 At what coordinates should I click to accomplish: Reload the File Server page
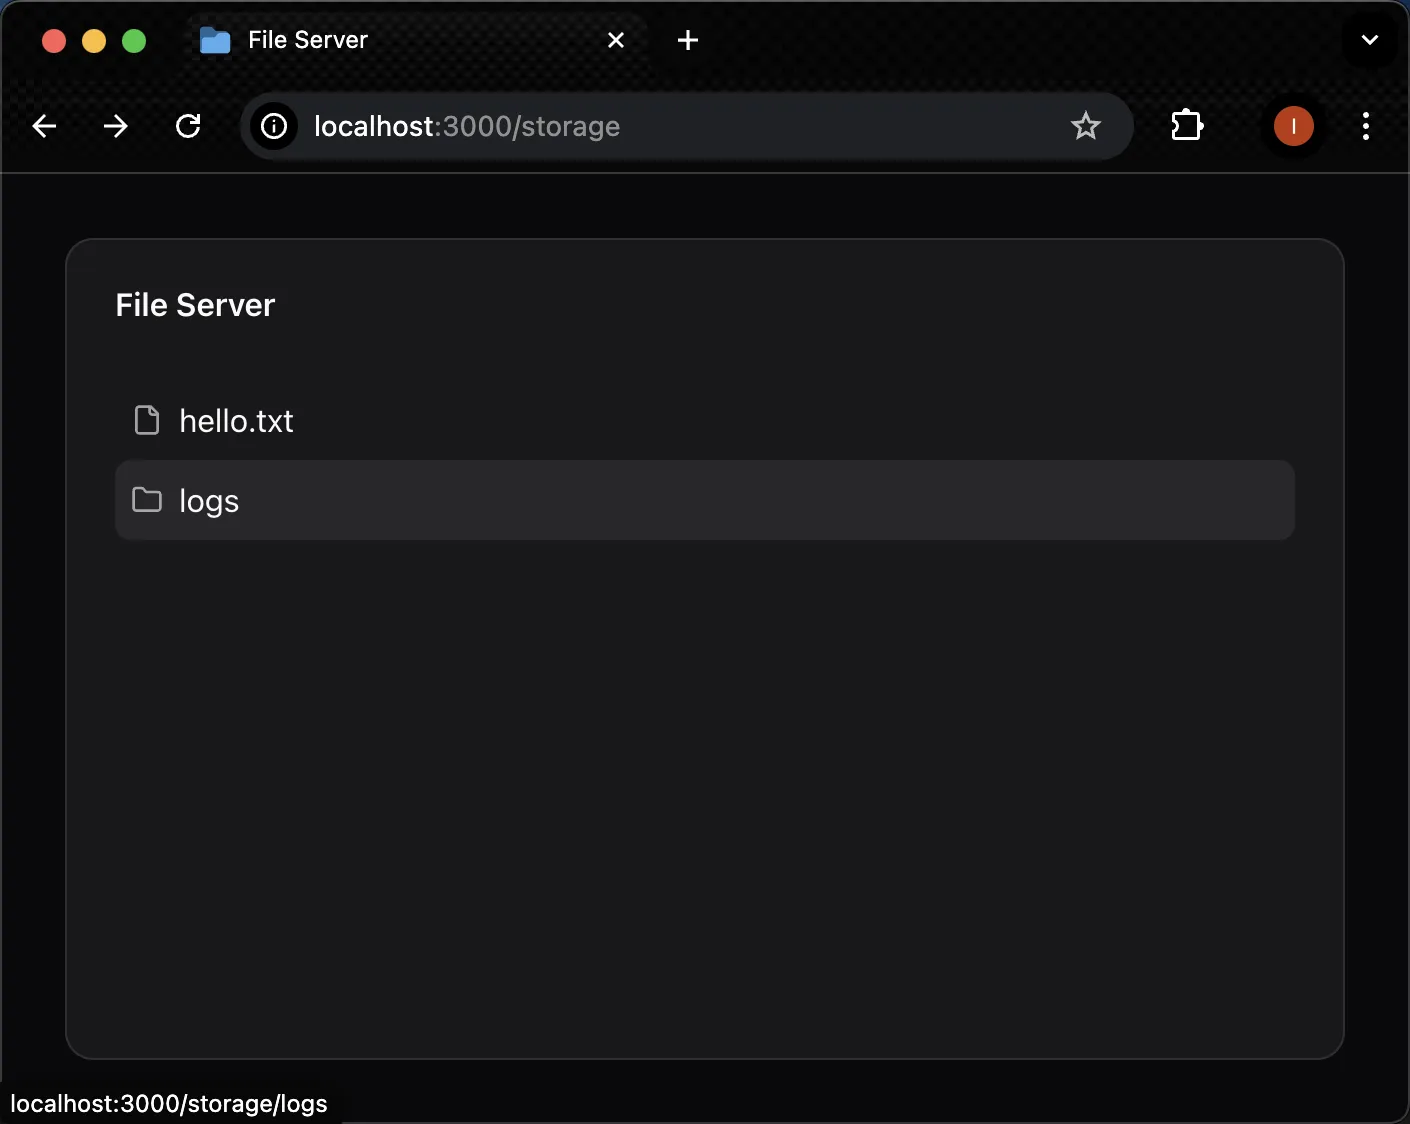pos(188,126)
